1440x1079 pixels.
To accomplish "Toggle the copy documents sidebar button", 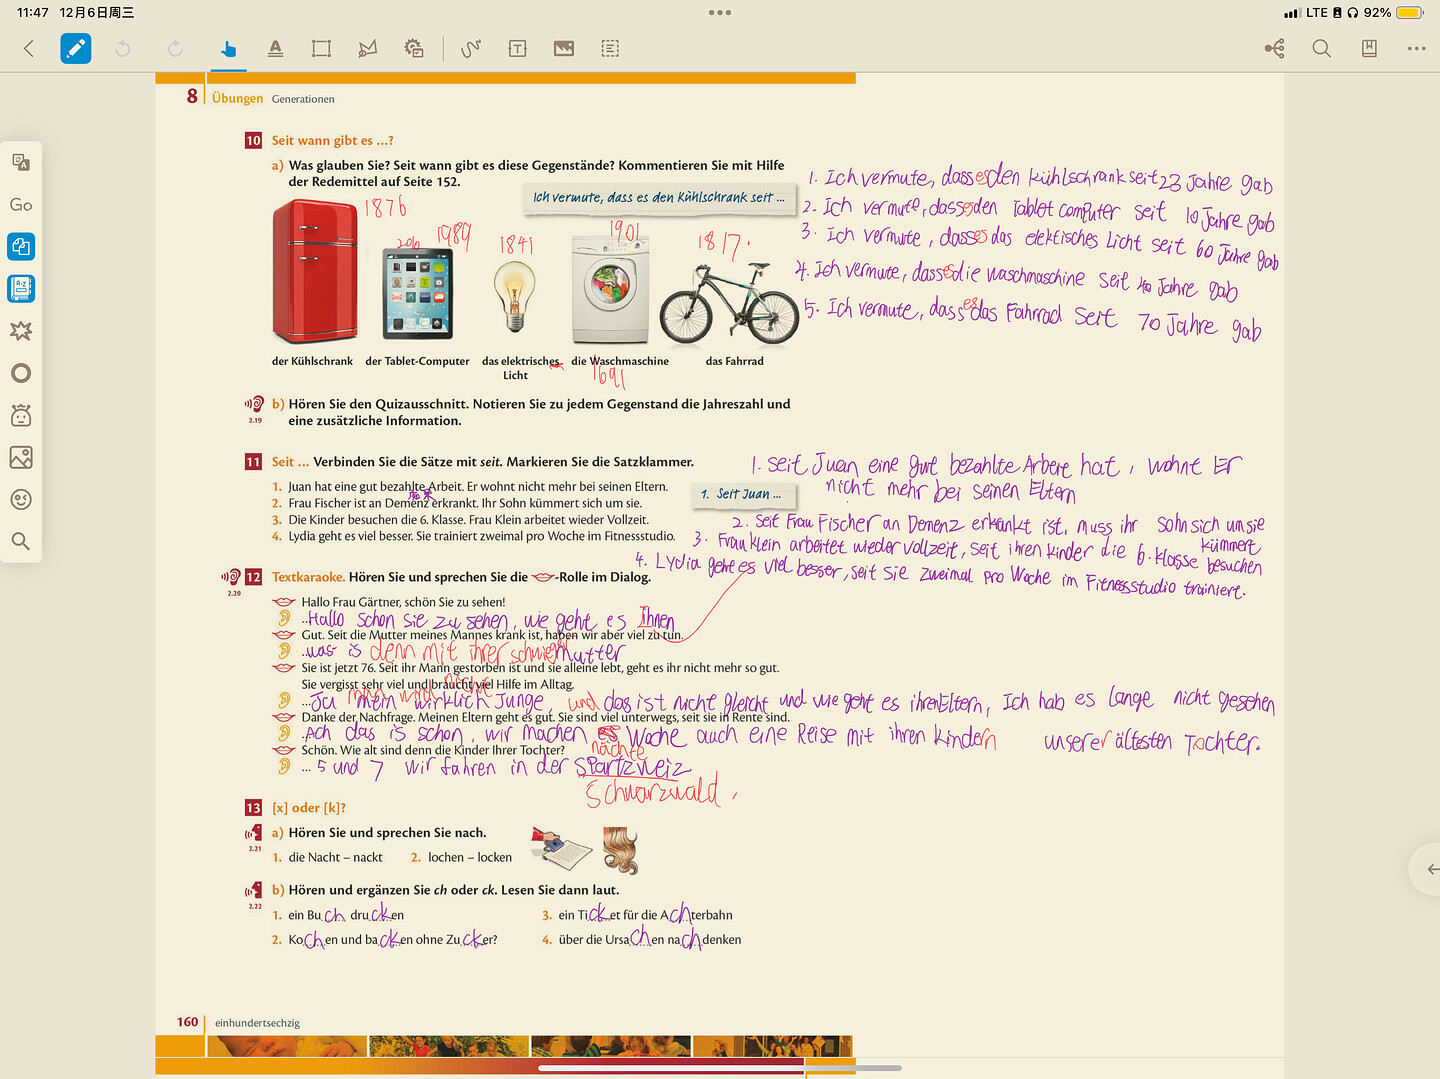I will (21, 246).
